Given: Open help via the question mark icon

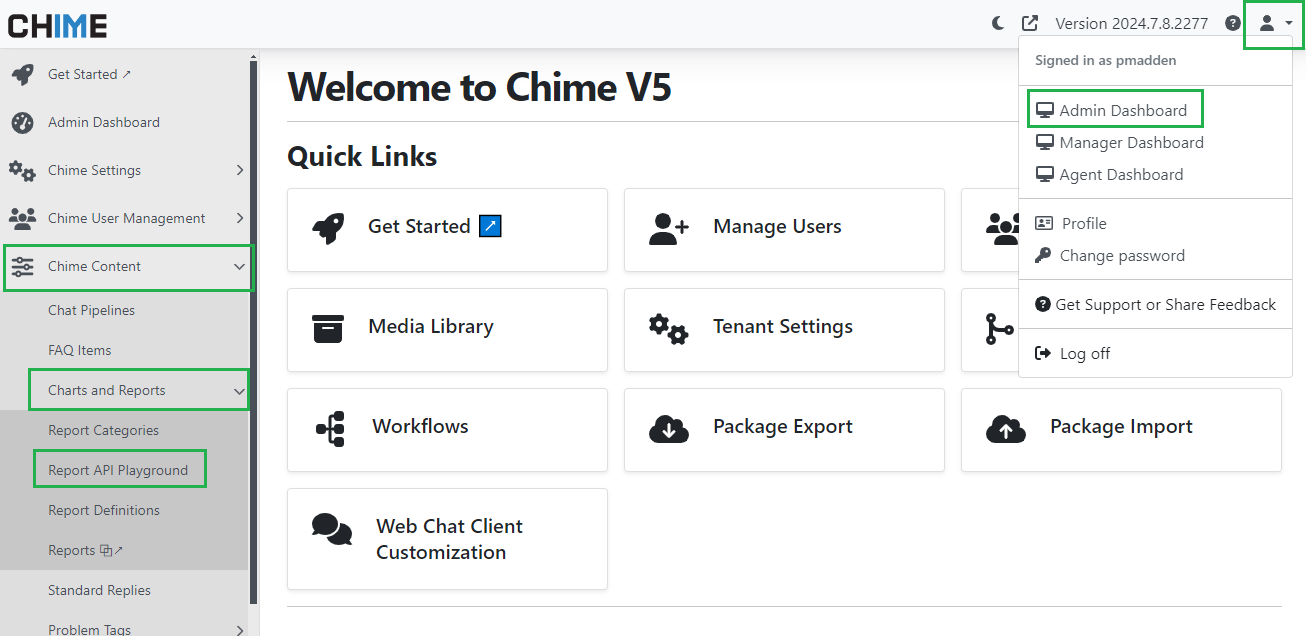Looking at the screenshot, I should pyautogui.click(x=1233, y=23).
